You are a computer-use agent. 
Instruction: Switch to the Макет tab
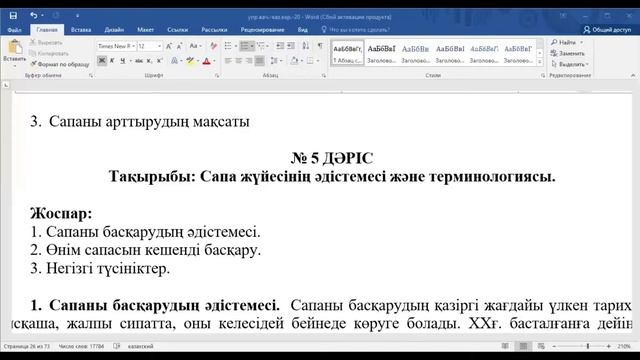[x=145, y=30]
